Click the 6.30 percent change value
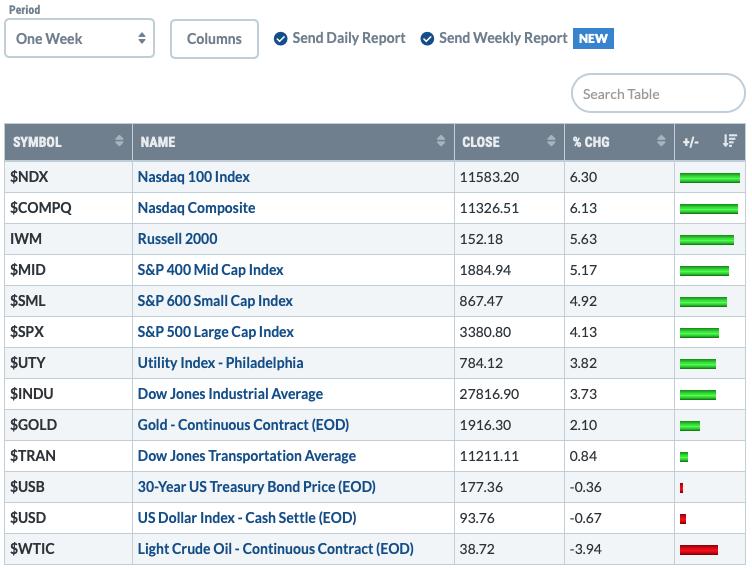Viewport: 752px width, 570px height. click(x=583, y=177)
